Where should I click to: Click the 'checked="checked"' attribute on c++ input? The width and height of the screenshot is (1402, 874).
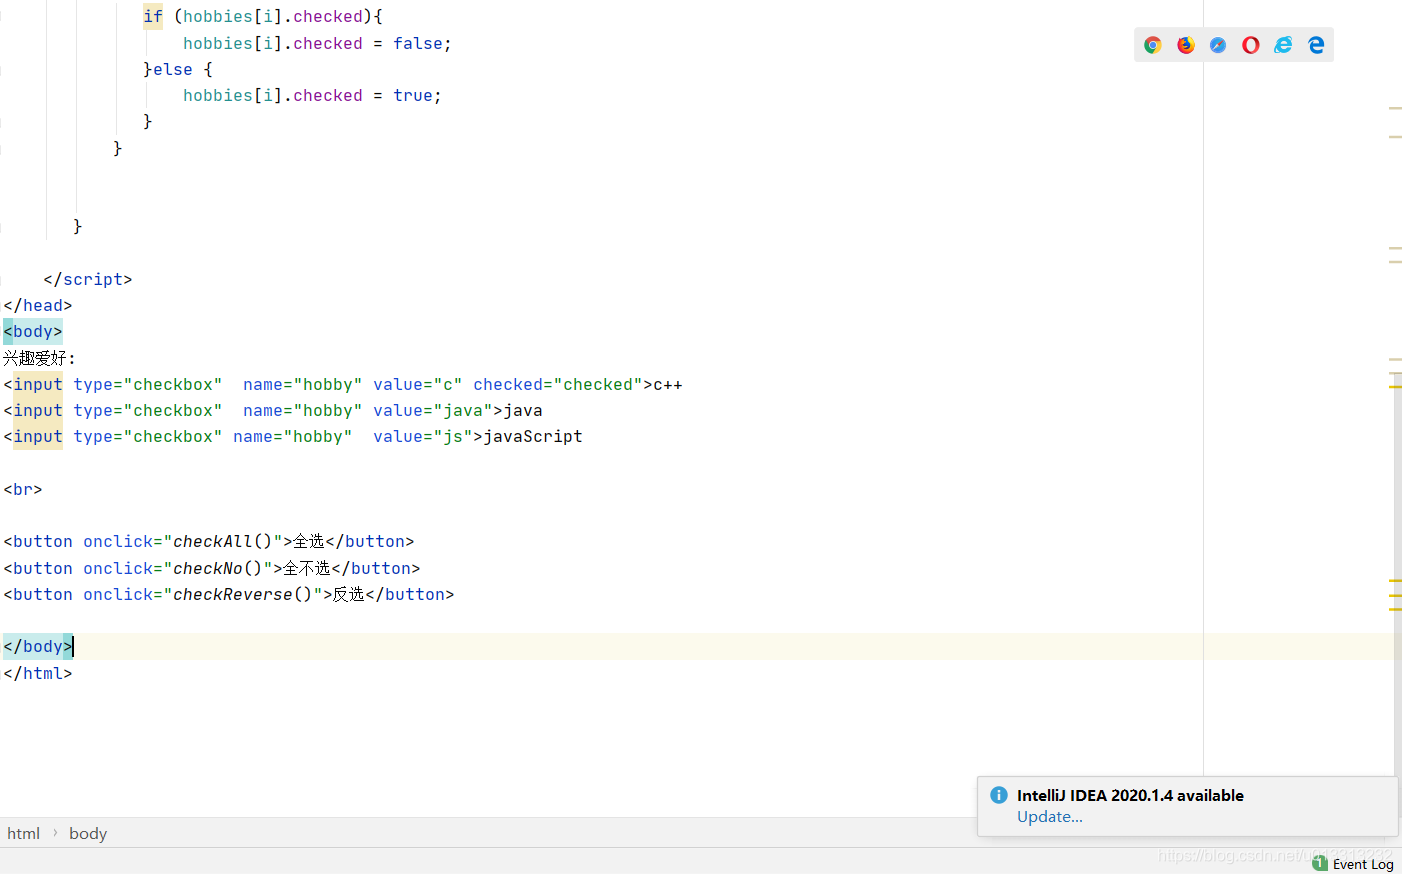click(x=558, y=384)
